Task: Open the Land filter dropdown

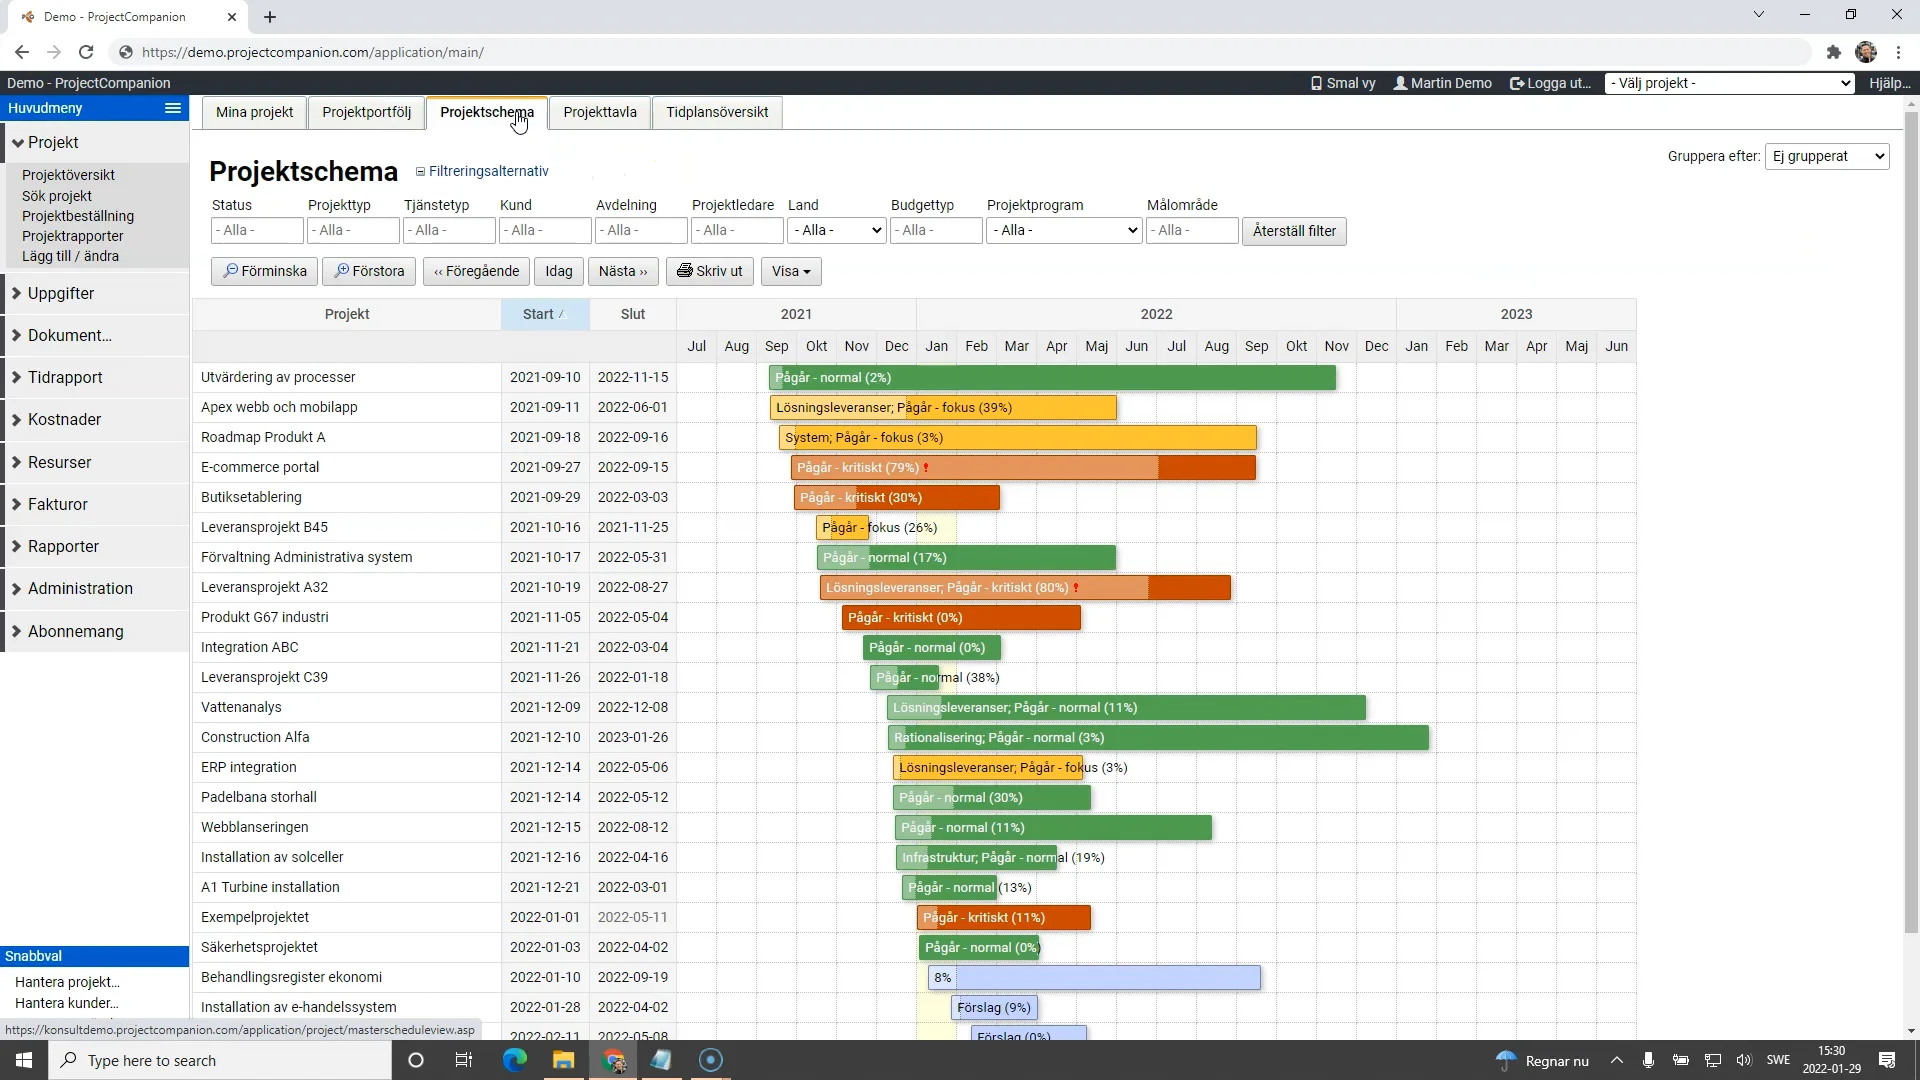Action: tap(836, 230)
